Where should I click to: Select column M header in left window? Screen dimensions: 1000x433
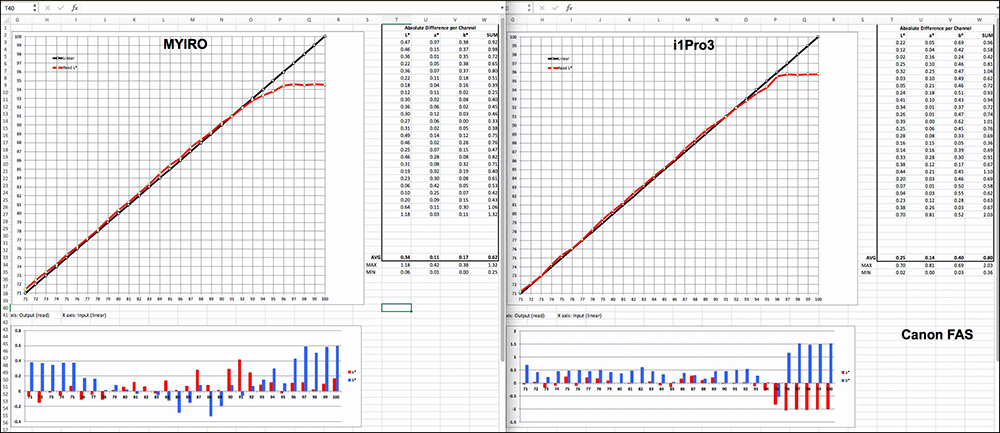tap(192, 18)
